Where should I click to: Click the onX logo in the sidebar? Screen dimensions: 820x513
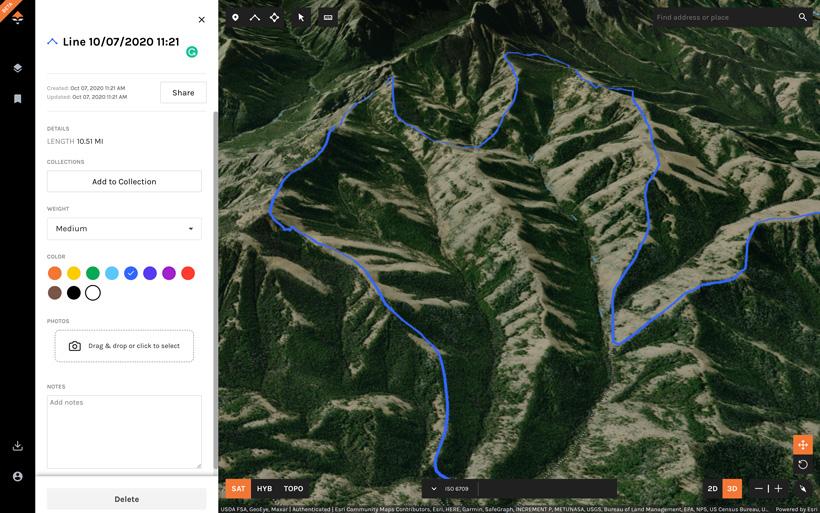click(x=17, y=17)
